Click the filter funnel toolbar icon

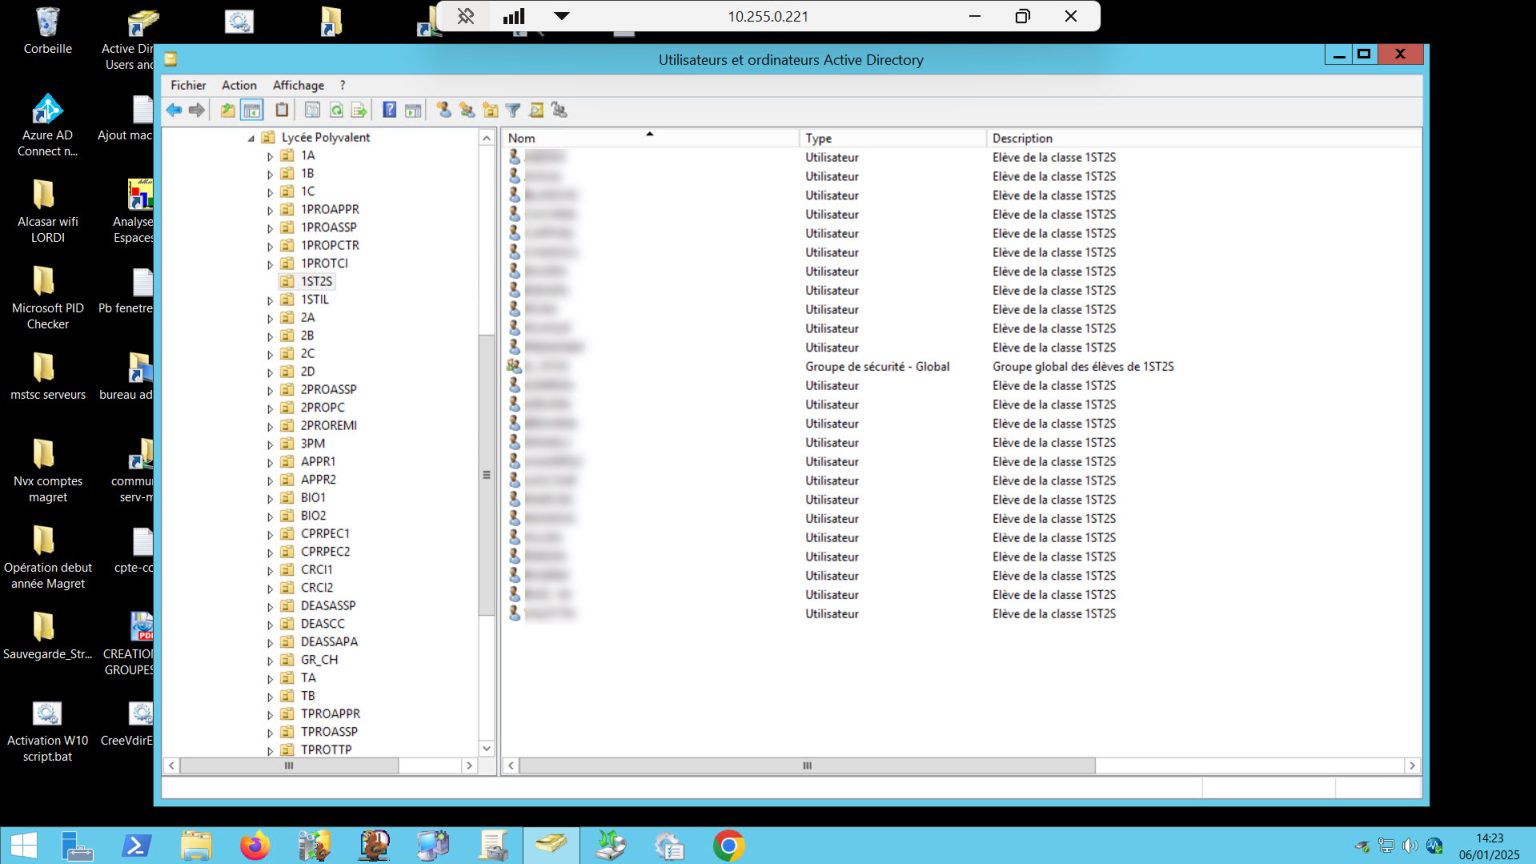tap(513, 110)
